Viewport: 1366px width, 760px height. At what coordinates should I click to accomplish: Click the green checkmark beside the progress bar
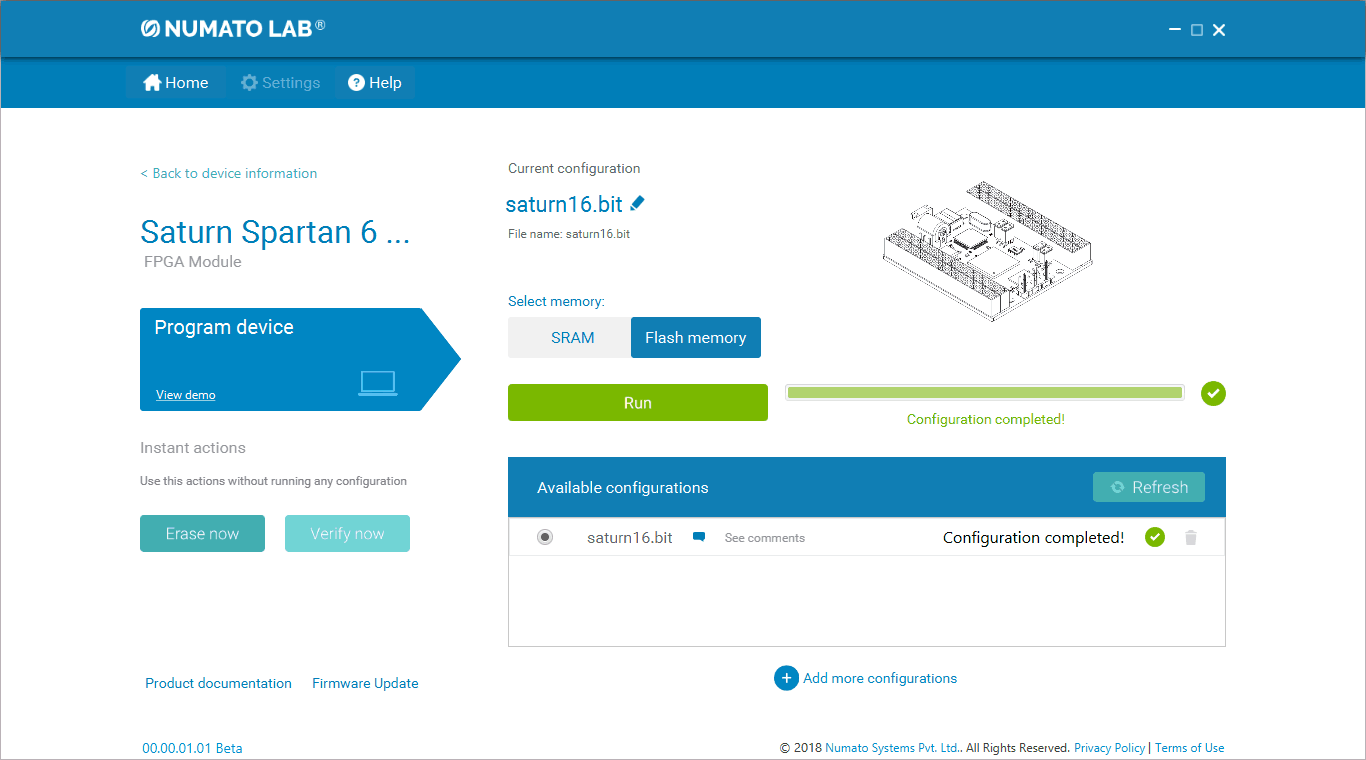(1213, 393)
